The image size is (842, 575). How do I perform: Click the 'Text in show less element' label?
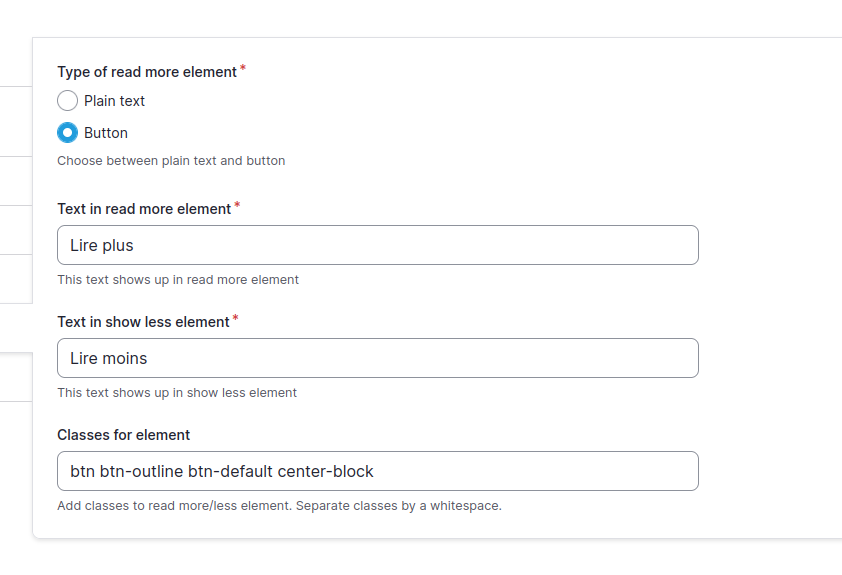coord(143,322)
